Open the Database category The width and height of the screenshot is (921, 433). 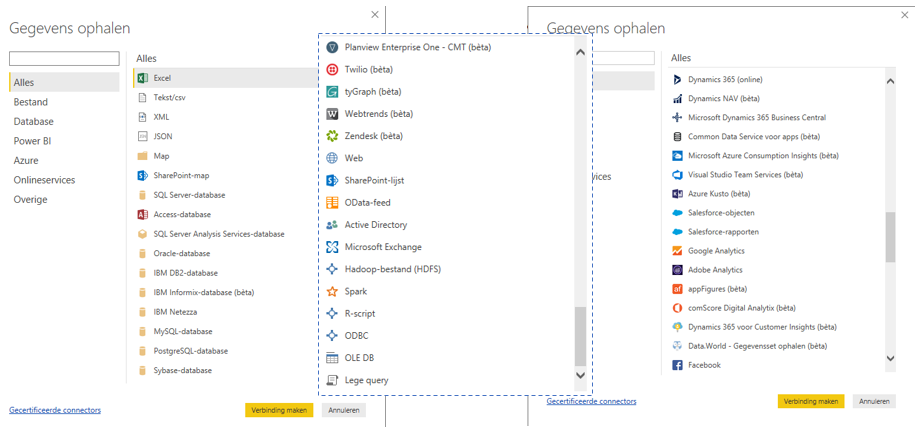pyautogui.click(x=33, y=122)
